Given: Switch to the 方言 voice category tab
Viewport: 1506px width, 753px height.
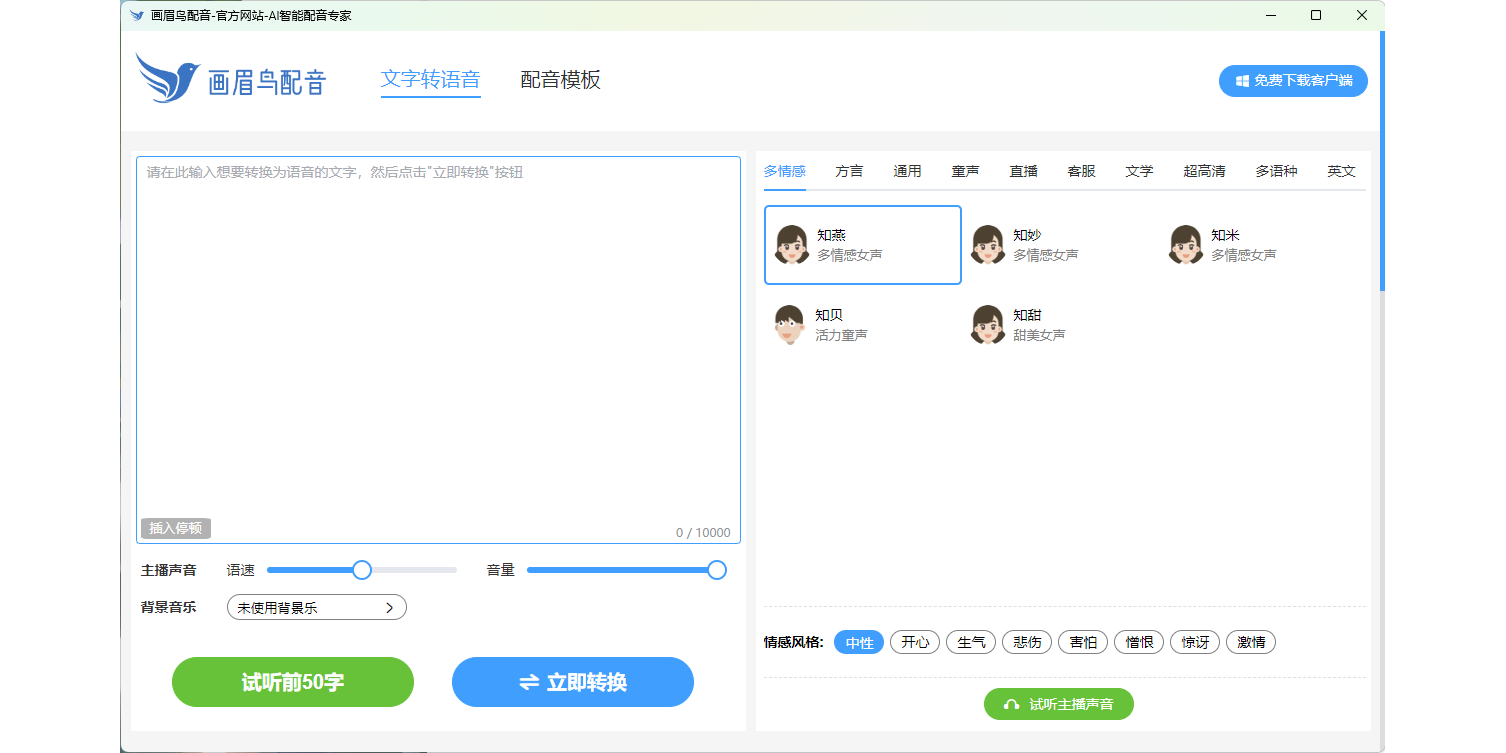Looking at the screenshot, I should point(849,171).
